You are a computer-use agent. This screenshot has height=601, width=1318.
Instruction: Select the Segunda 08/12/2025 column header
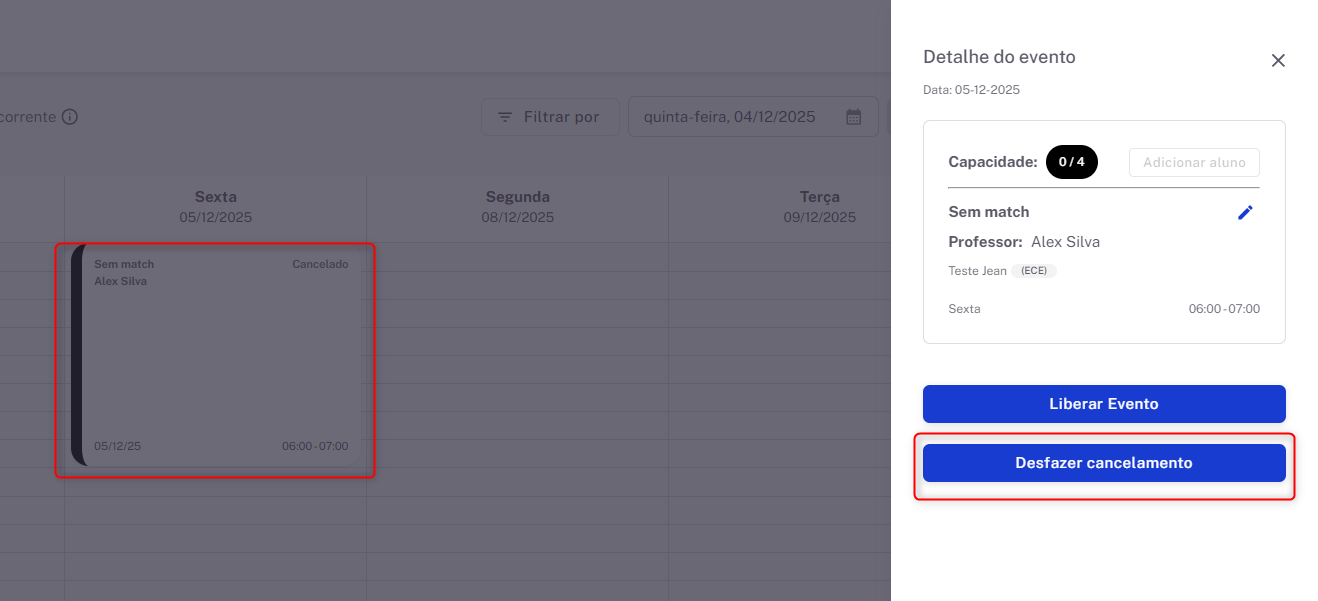pos(517,207)
